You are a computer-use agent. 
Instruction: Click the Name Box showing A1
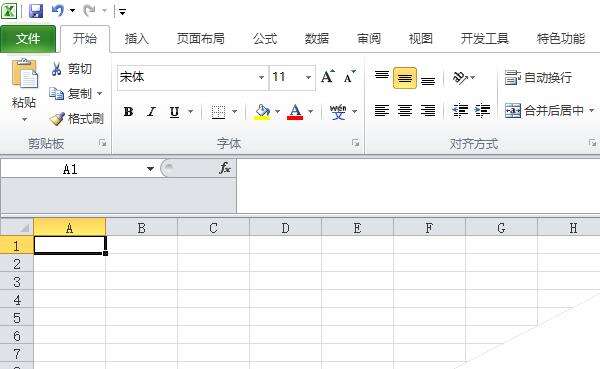click(x=71, y=169)
